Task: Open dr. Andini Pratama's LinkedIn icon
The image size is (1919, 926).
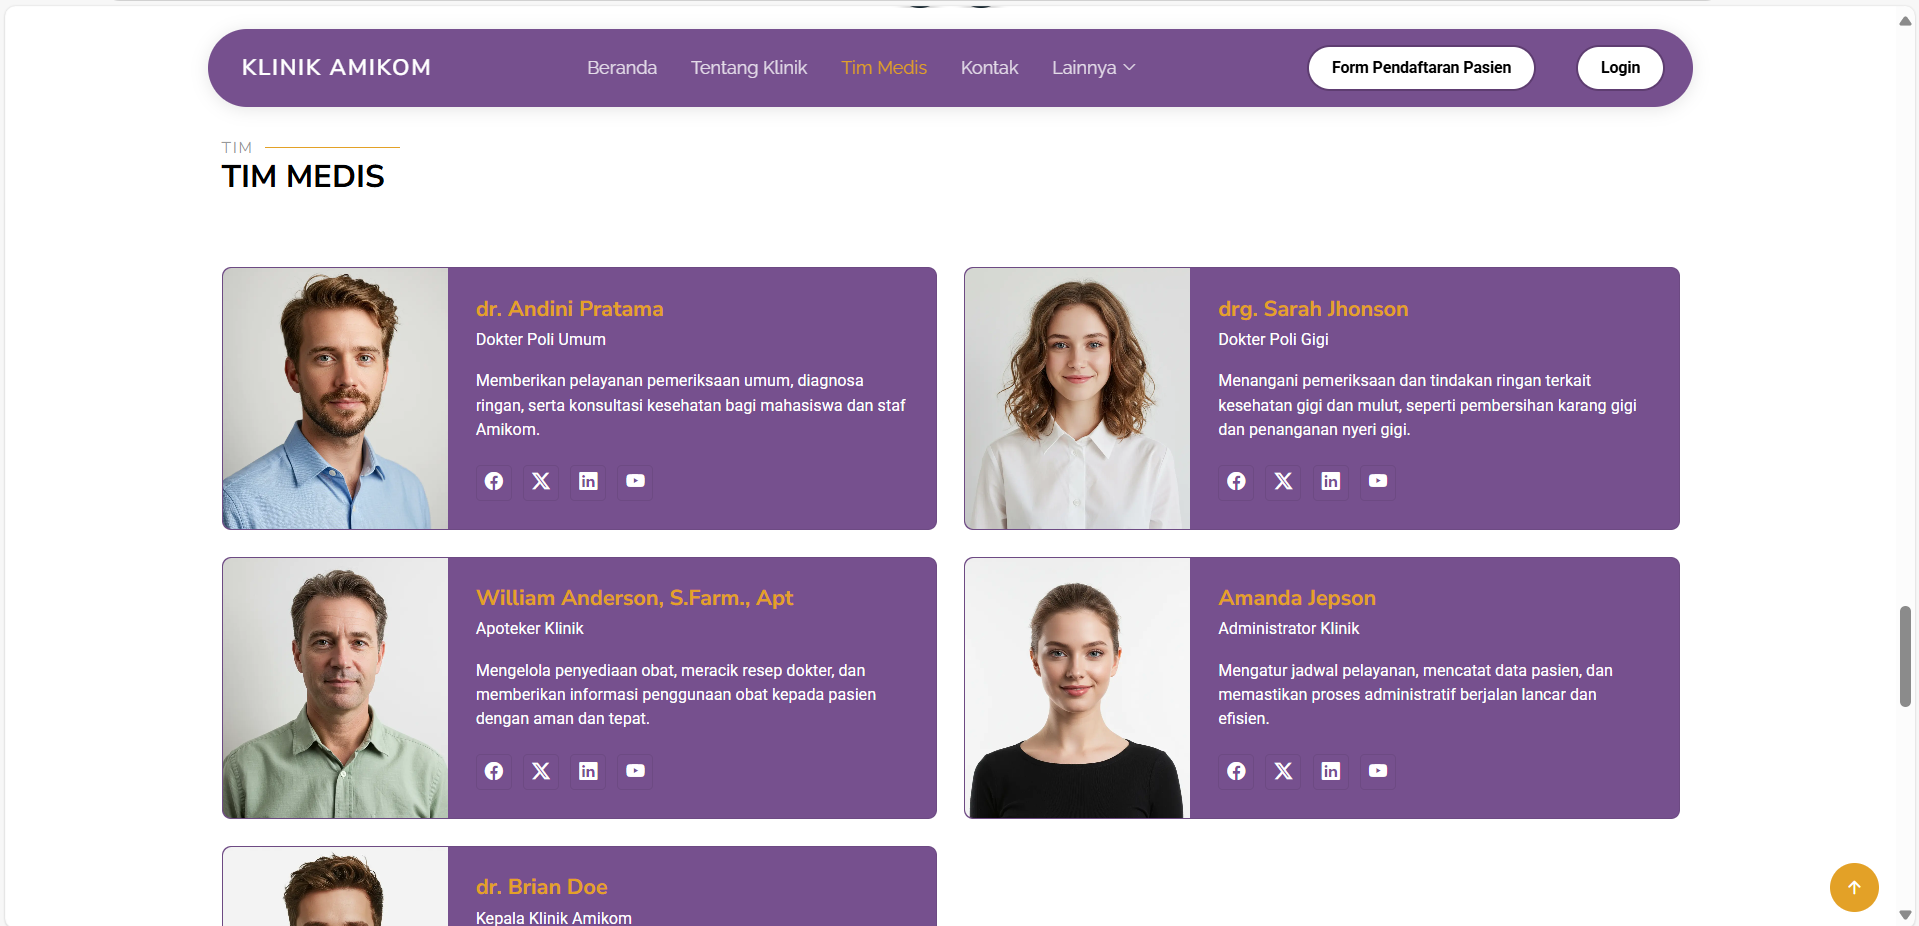Action: click(588, 481)
